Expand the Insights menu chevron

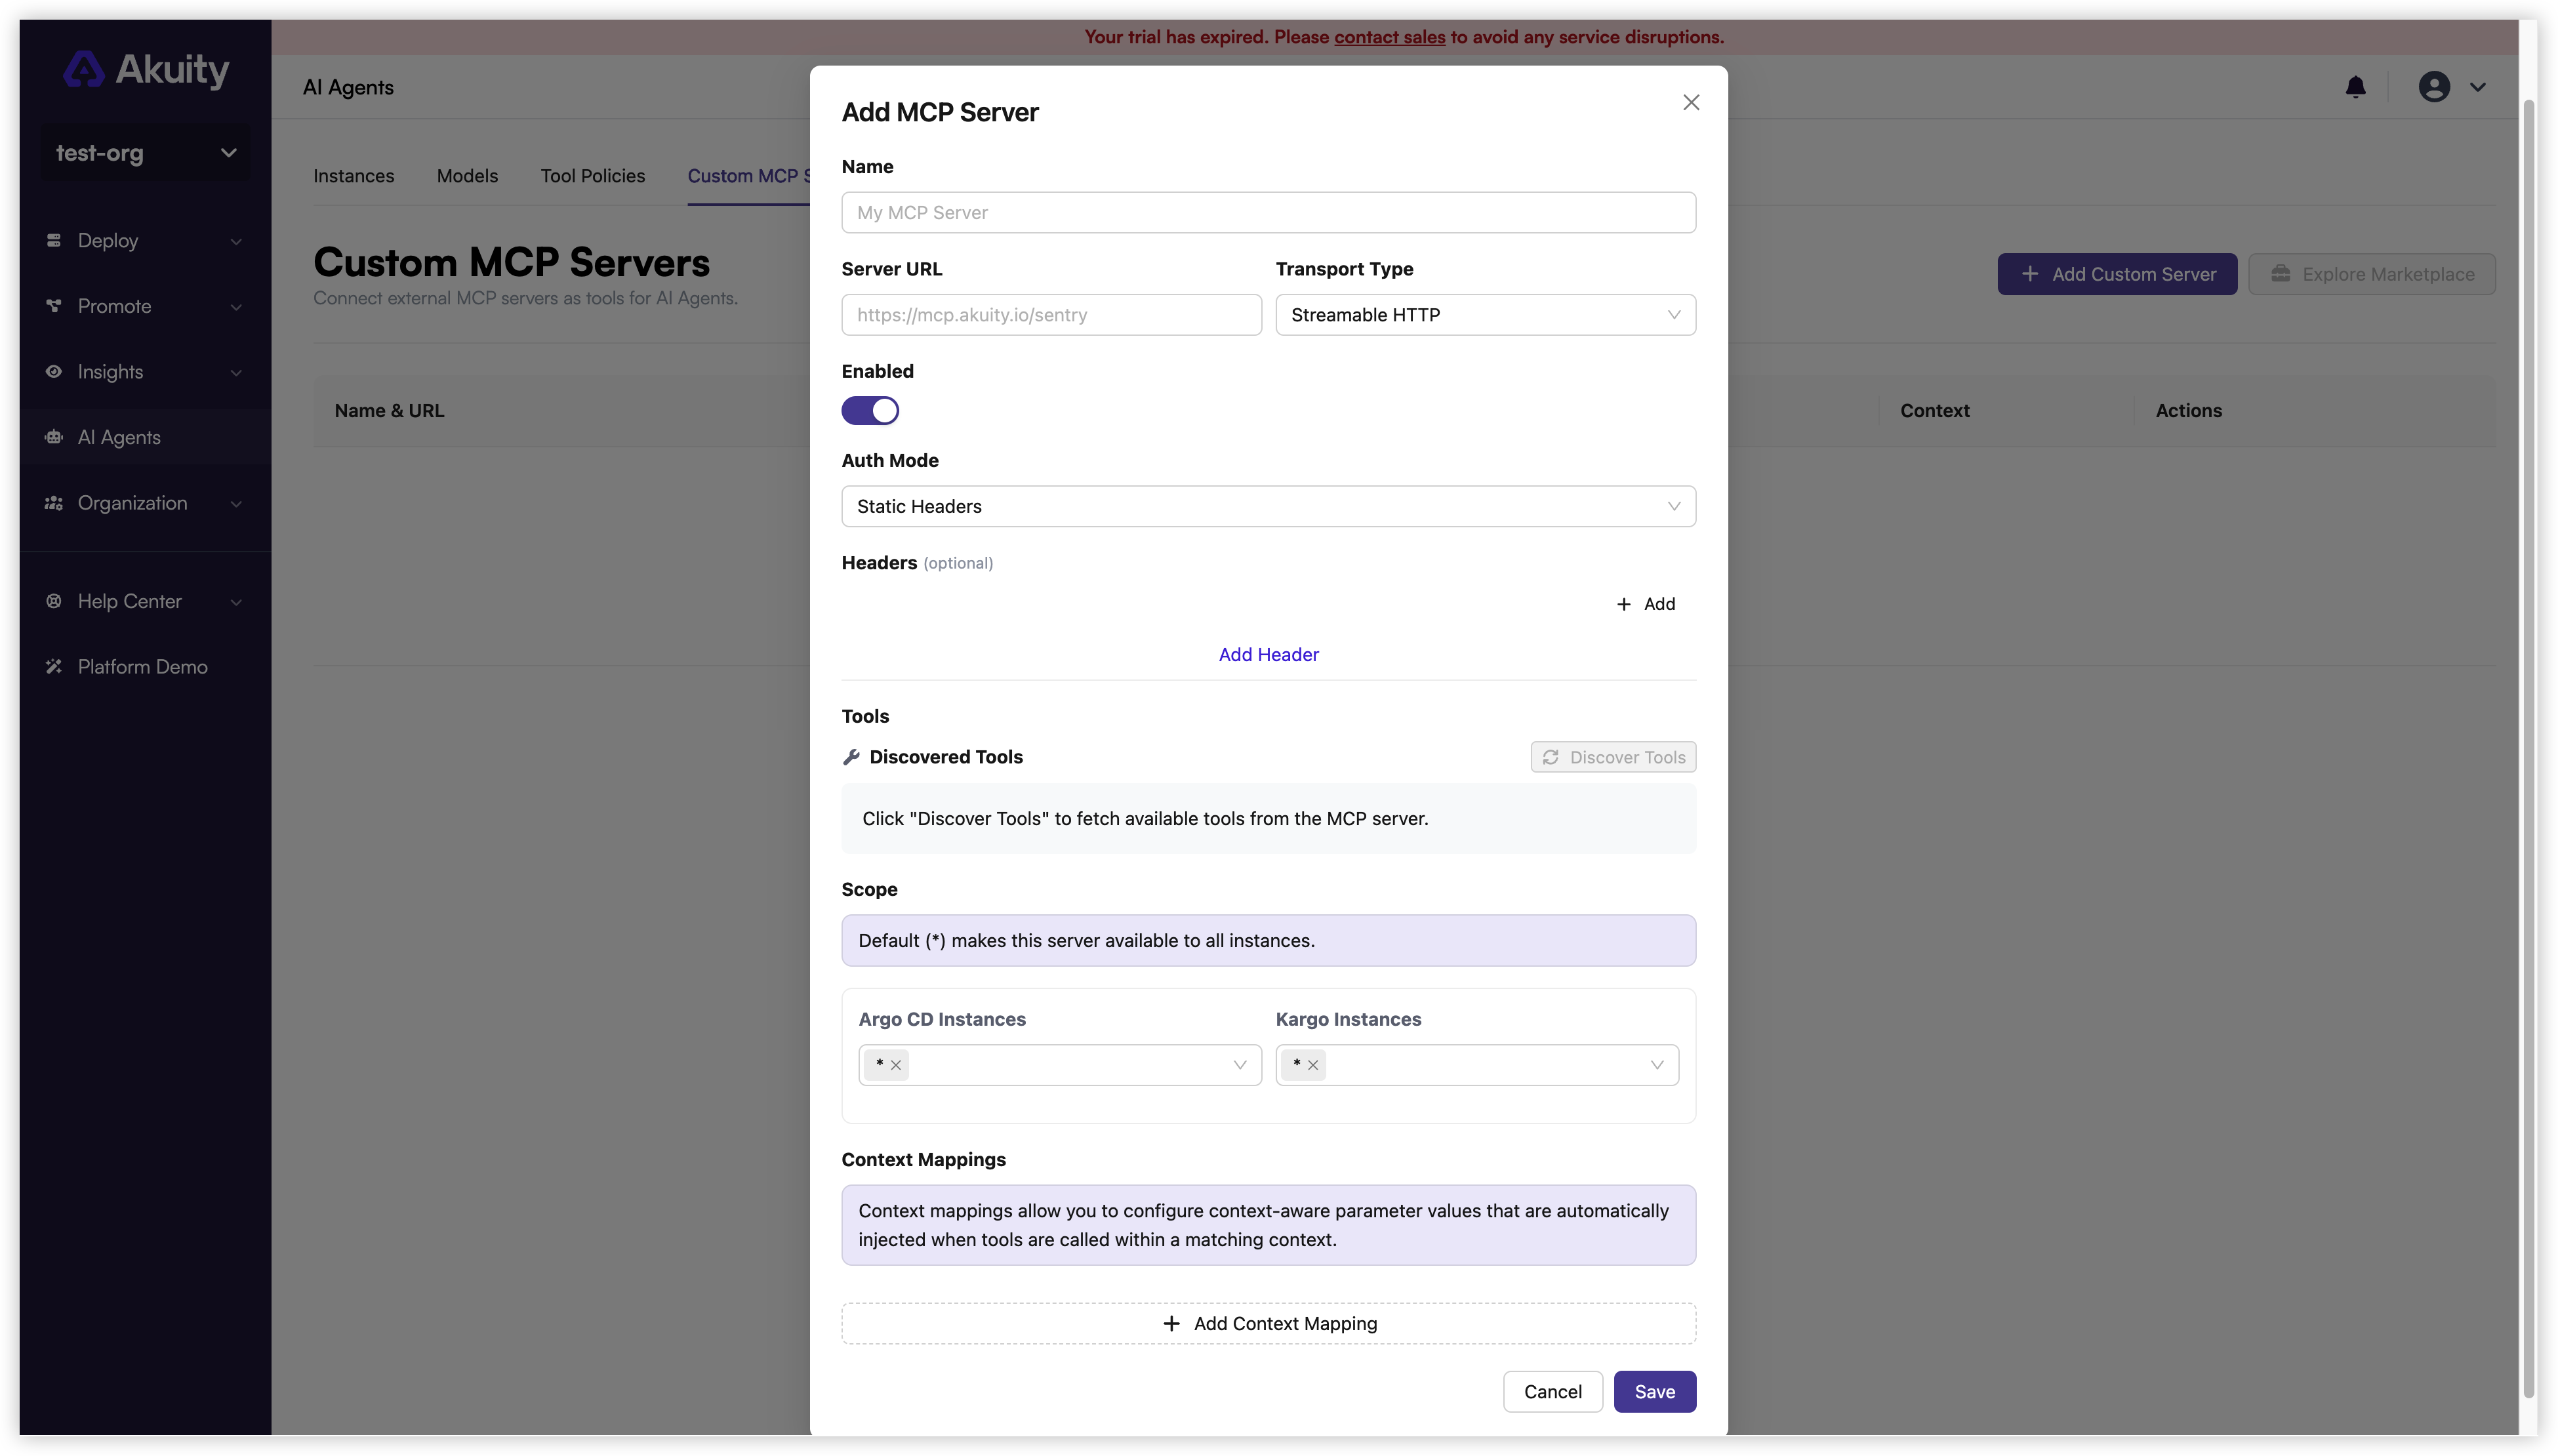236,372
